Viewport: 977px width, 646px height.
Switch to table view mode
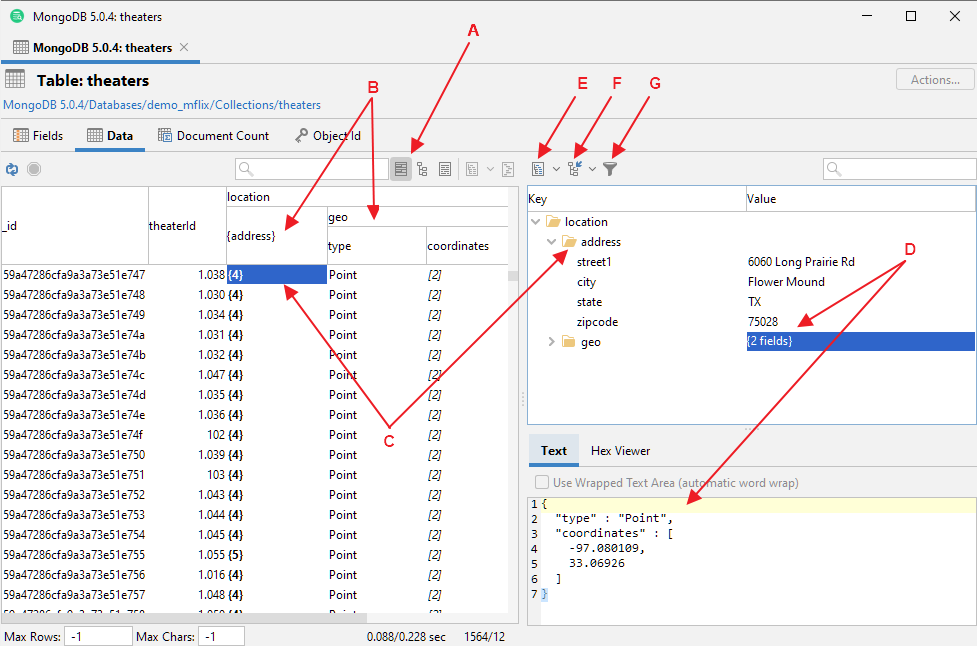point(400,168)
